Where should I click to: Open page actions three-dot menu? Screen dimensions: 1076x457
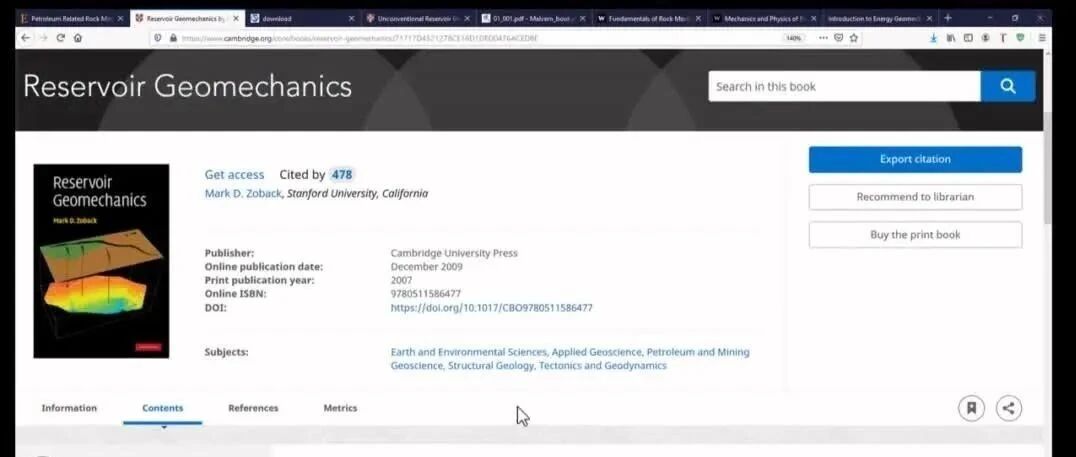pyautogui.click(x=823, y=38)
